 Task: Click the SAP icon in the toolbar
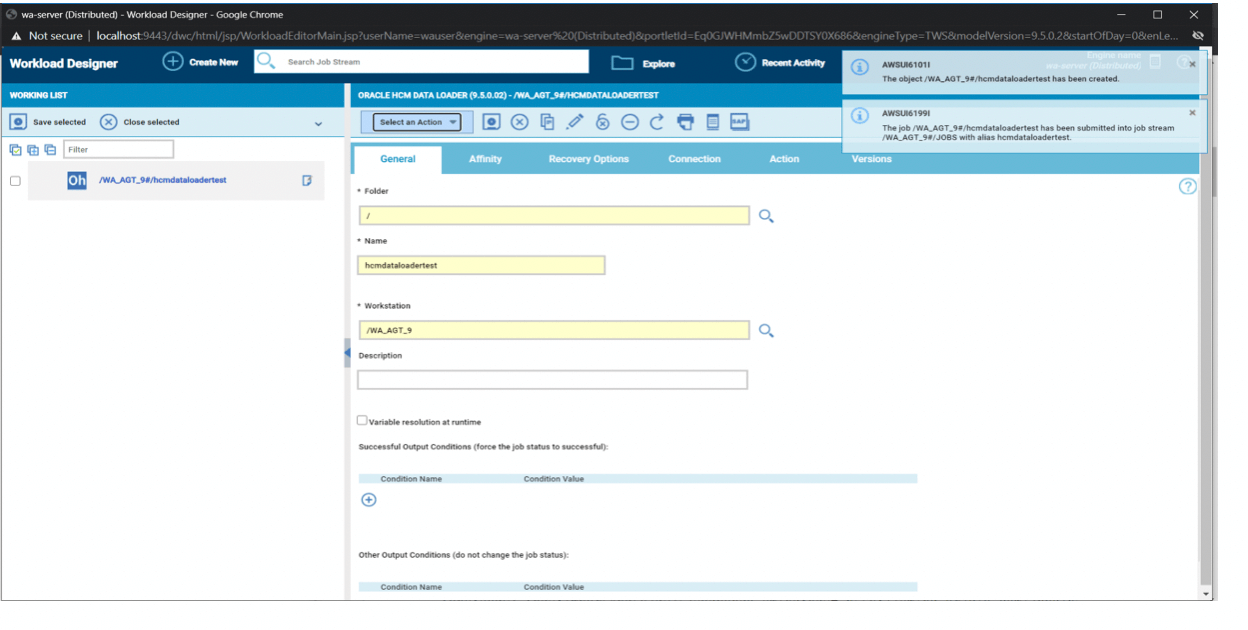(x=739, y=122)
